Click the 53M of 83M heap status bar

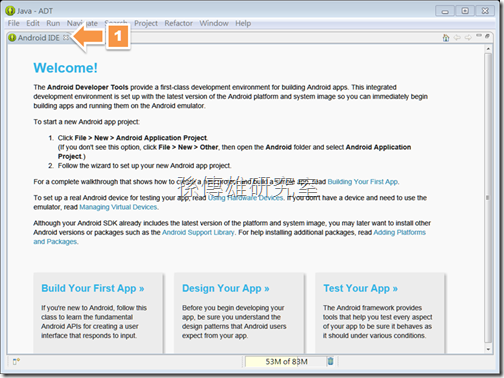[x=286, y=361]
